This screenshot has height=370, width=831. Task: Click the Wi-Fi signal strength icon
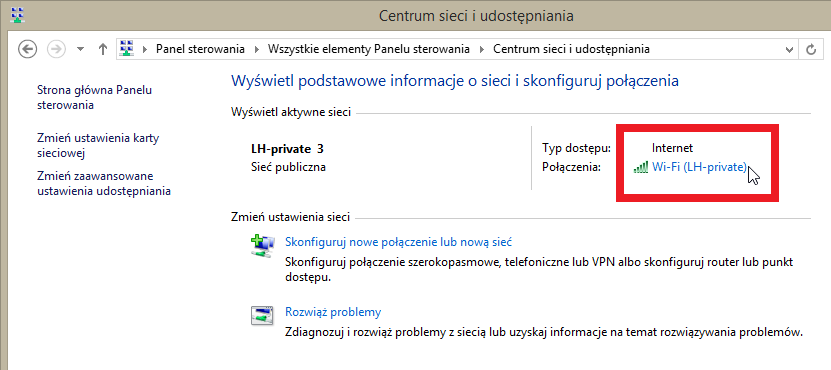tap(641, 168)
